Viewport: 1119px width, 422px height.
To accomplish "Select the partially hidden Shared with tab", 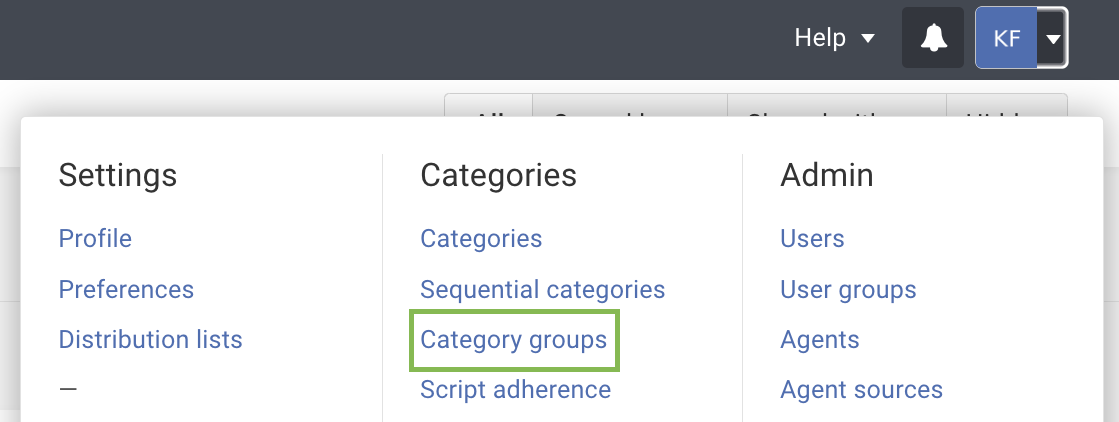I will tap(836, 108).
